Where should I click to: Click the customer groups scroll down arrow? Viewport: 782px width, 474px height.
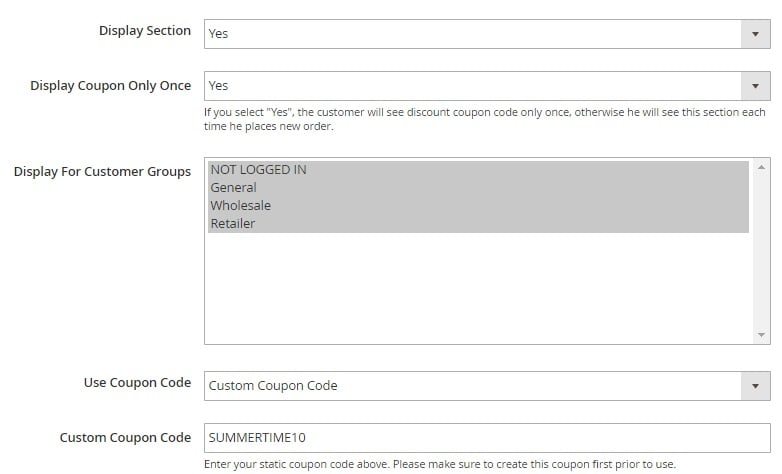[761, 335]
